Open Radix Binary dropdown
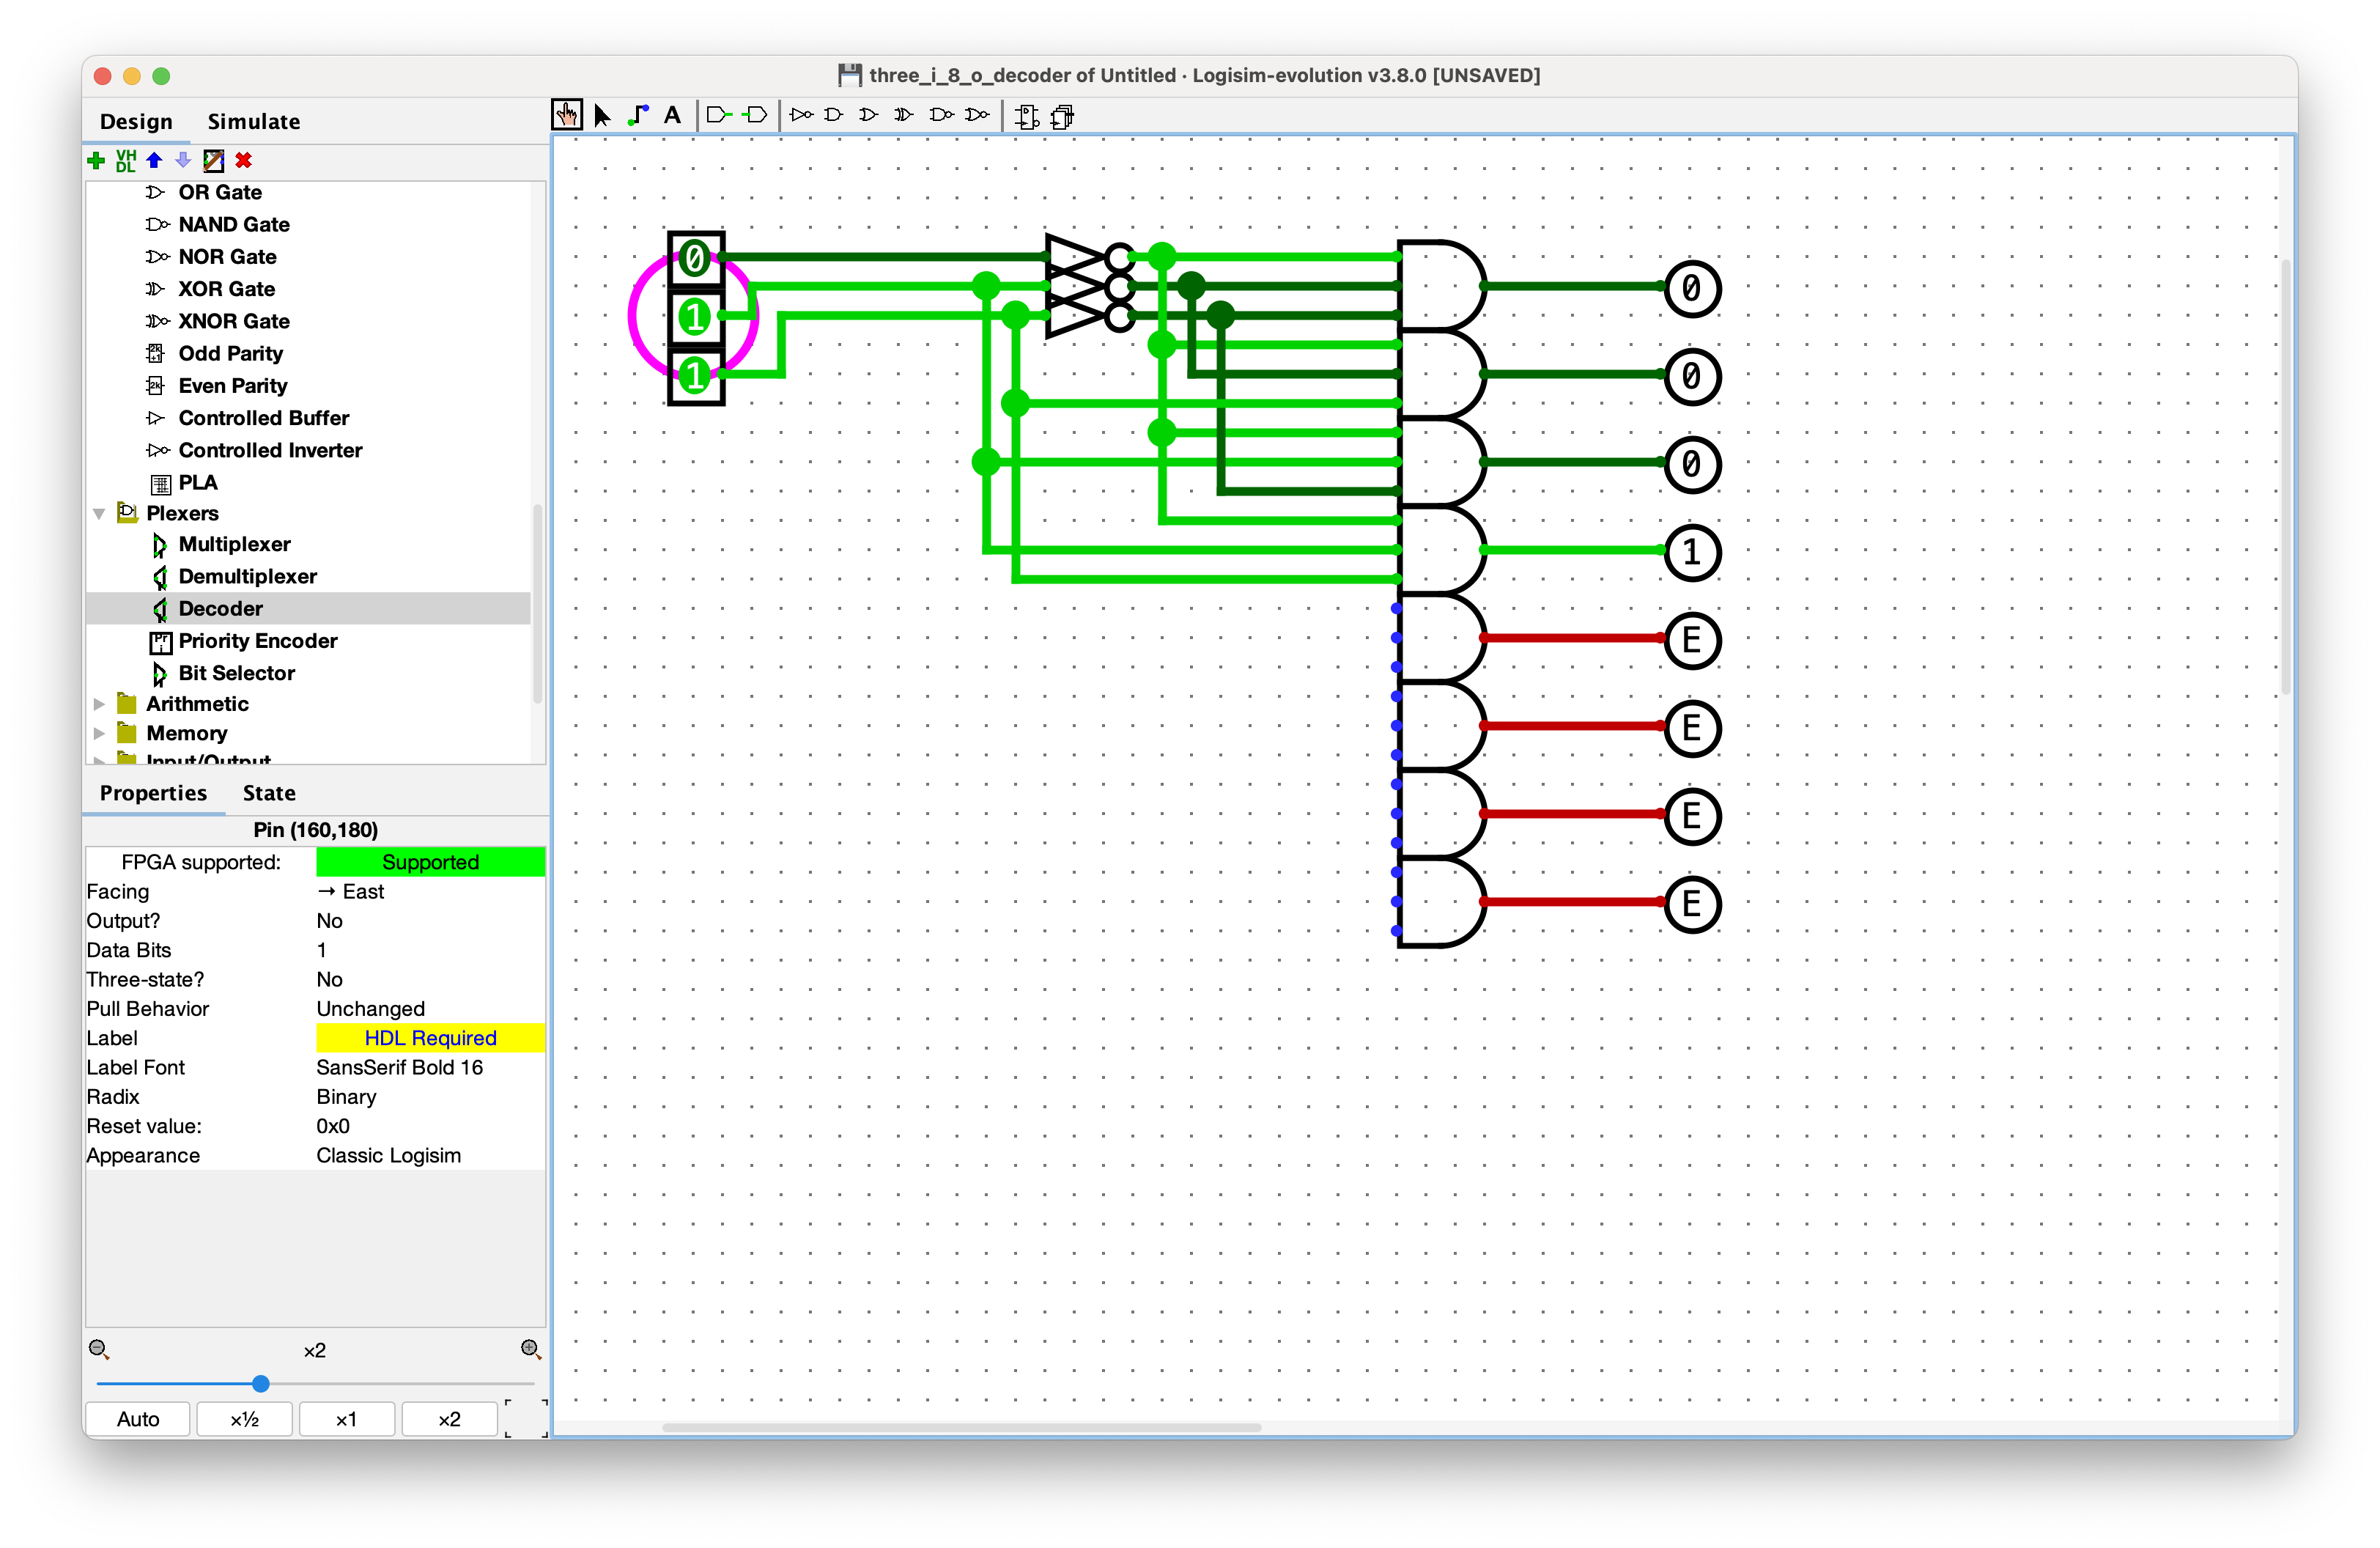This screenshot has width=2380, height=1548. pos(430,1097)
